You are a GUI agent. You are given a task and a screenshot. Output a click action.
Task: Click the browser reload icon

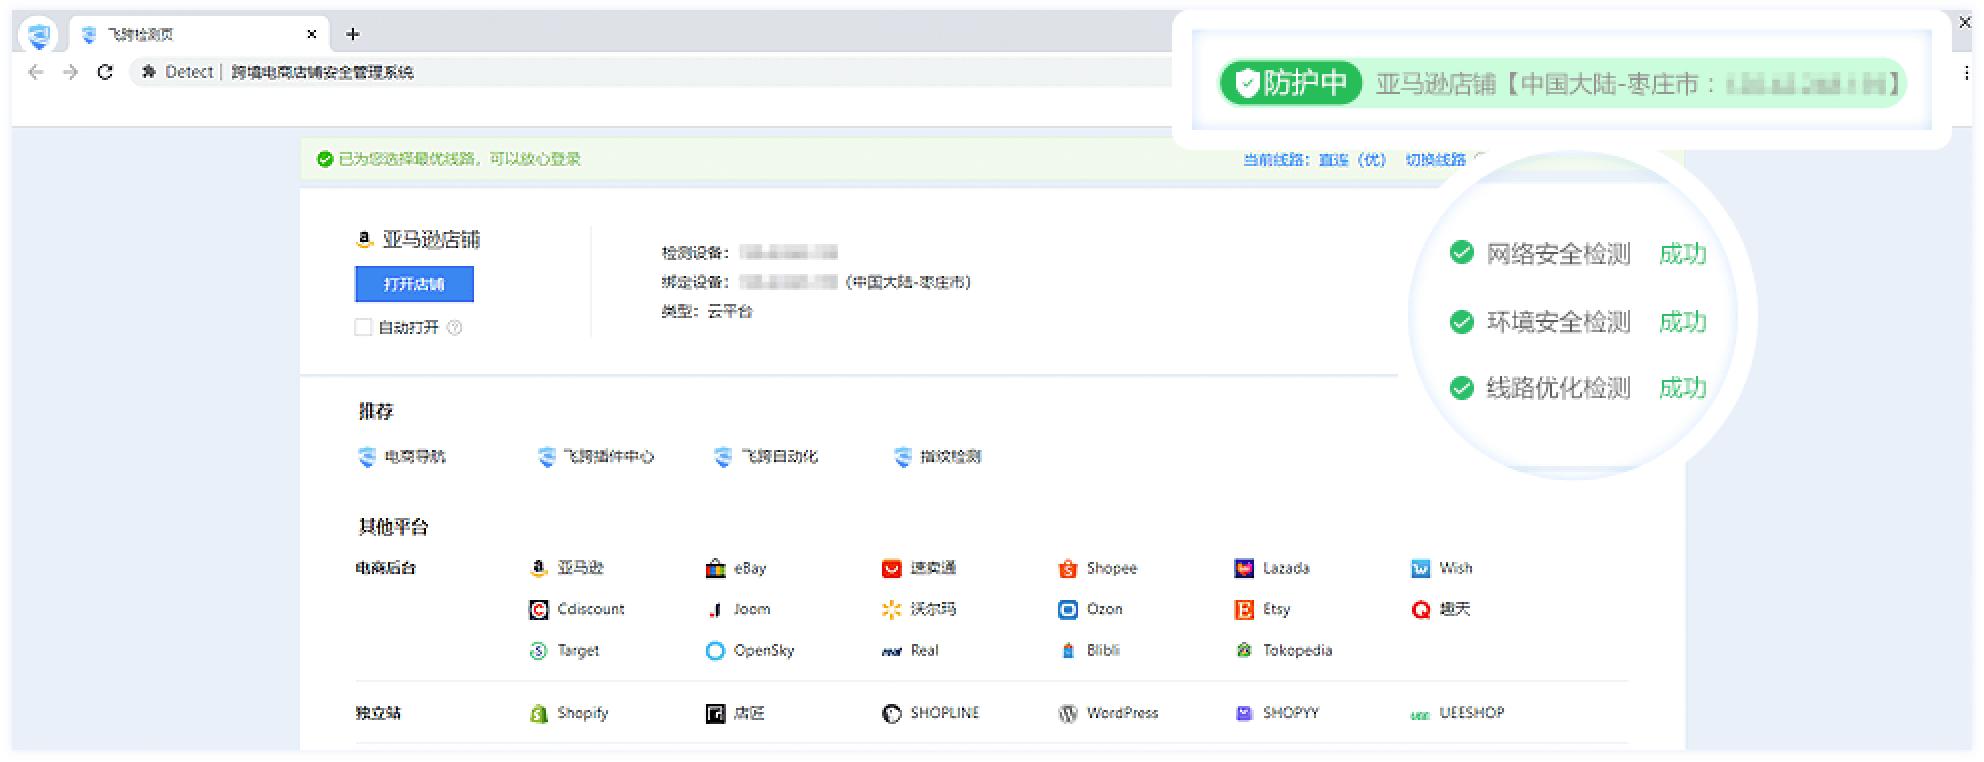pos(105,72)
